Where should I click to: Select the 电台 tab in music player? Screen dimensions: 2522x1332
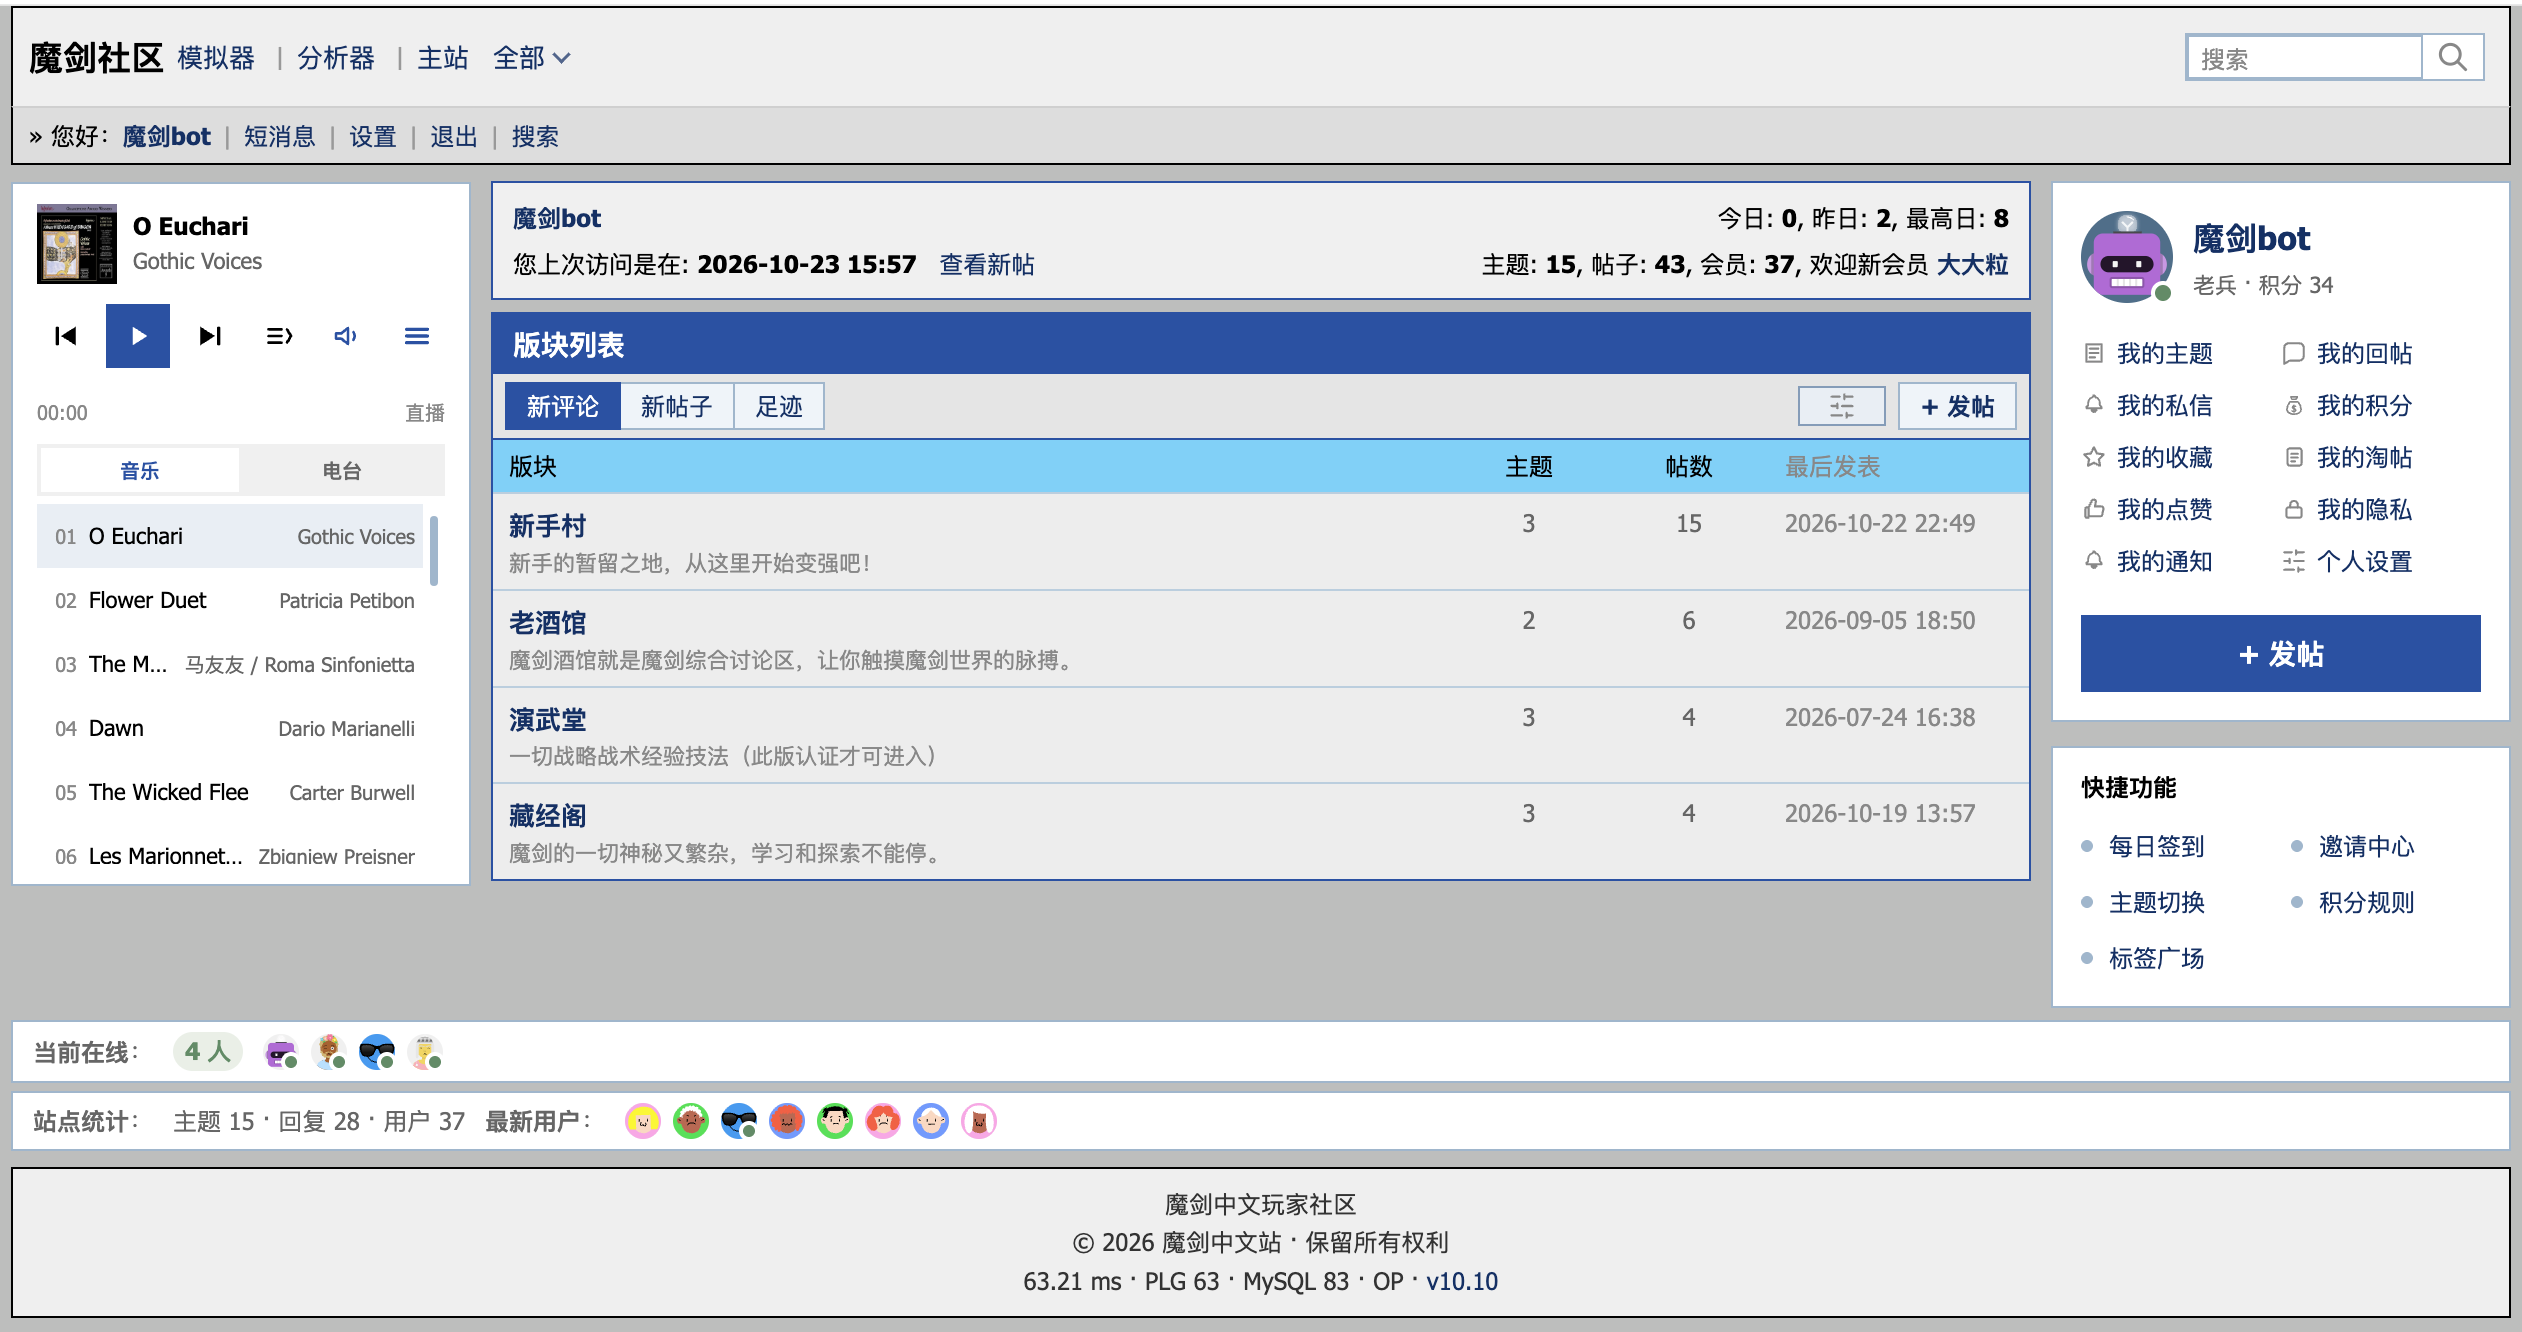[341, 470]
